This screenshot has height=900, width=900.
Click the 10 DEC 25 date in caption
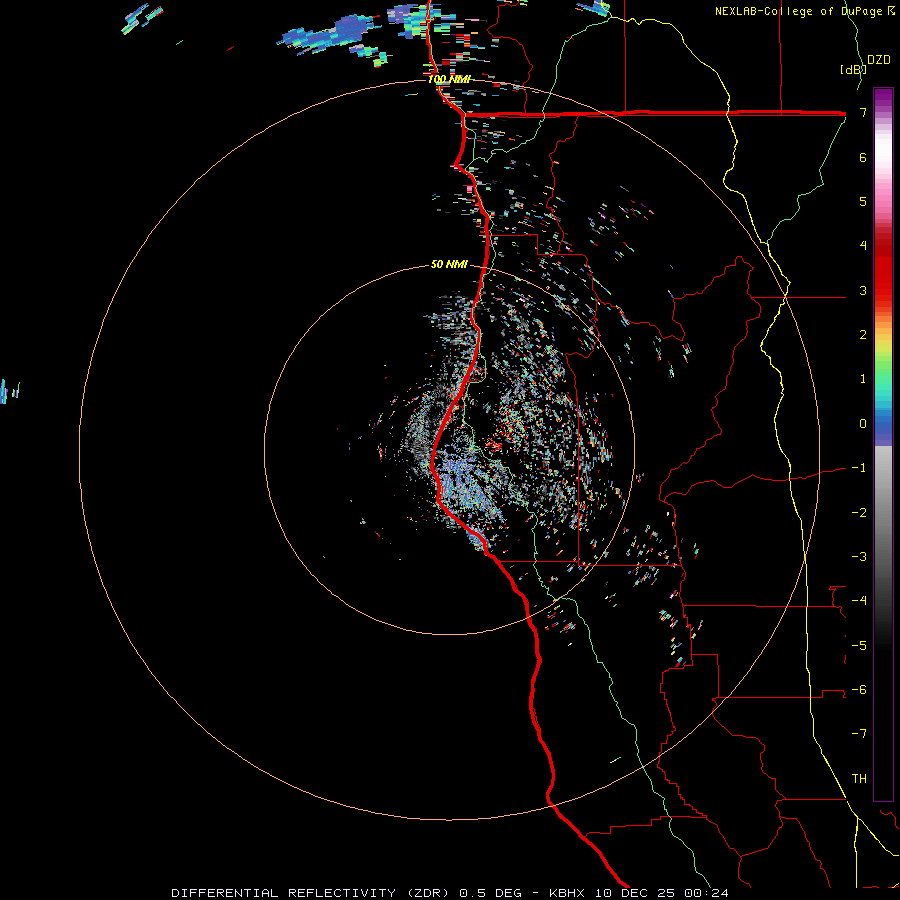coord(637,893)
